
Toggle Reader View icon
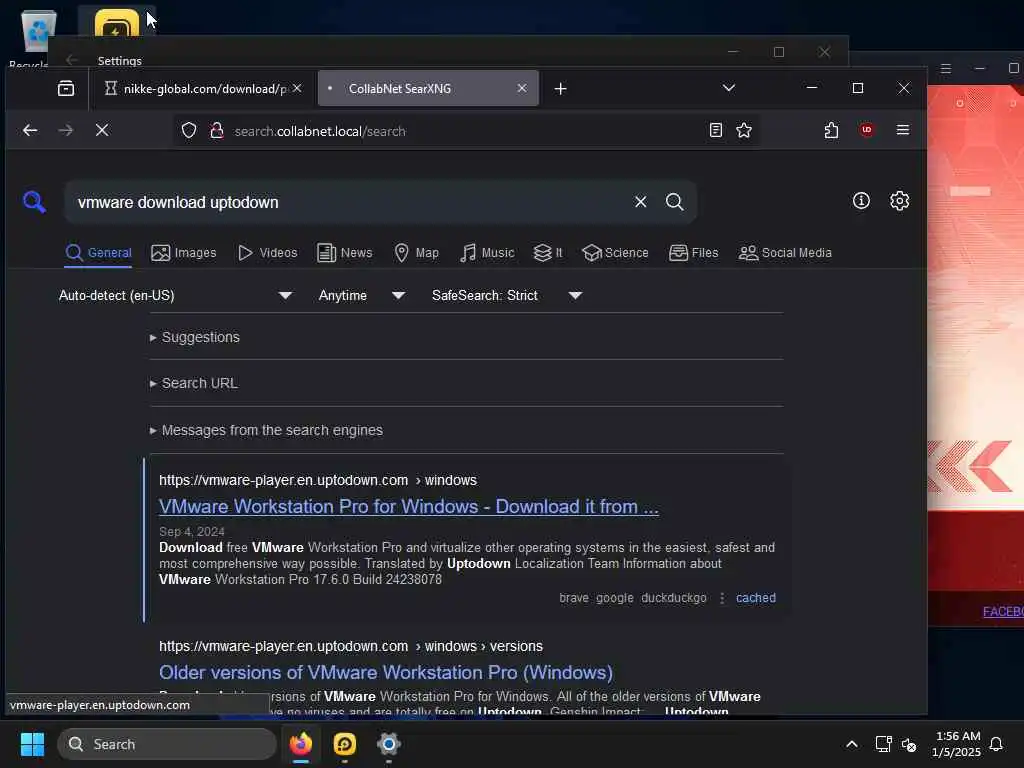(x=716, y=131)
